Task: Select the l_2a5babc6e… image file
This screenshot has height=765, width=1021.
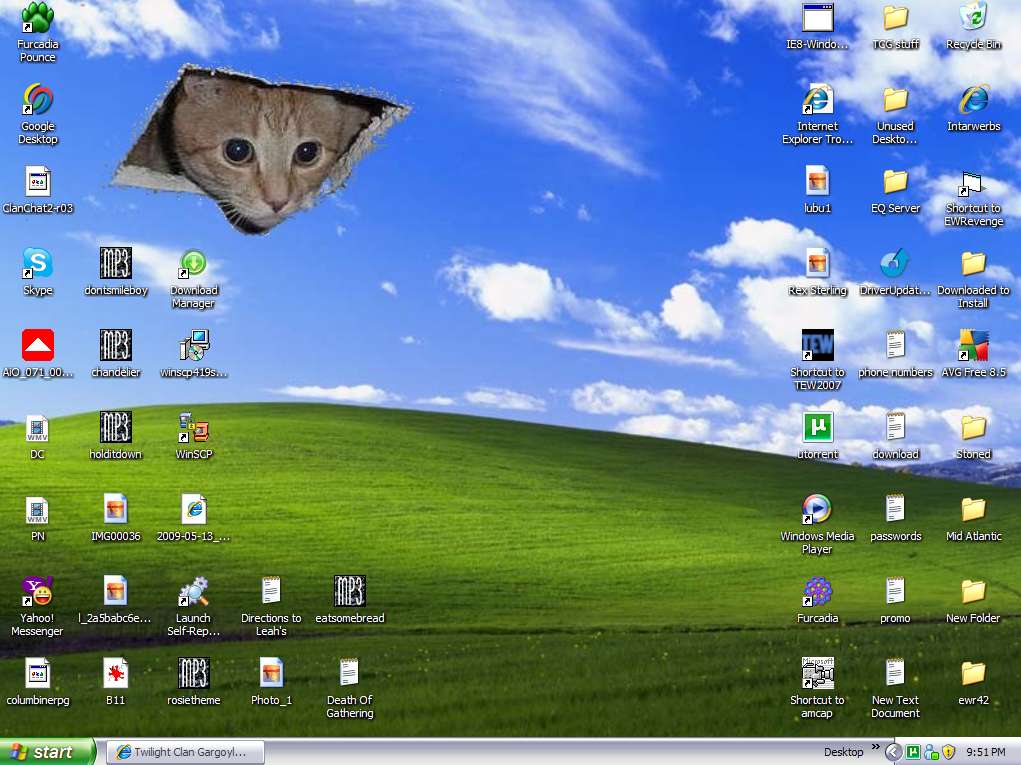Action: [116, 592]
